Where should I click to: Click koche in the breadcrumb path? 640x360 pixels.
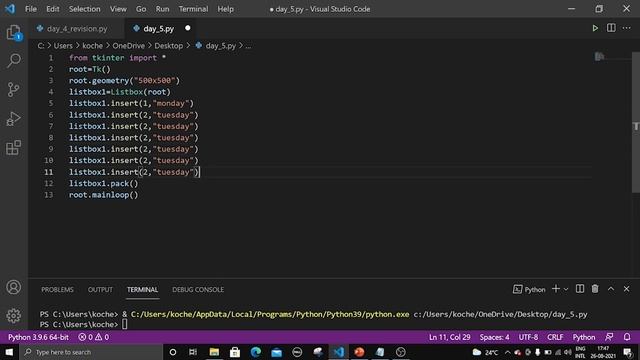93,46
